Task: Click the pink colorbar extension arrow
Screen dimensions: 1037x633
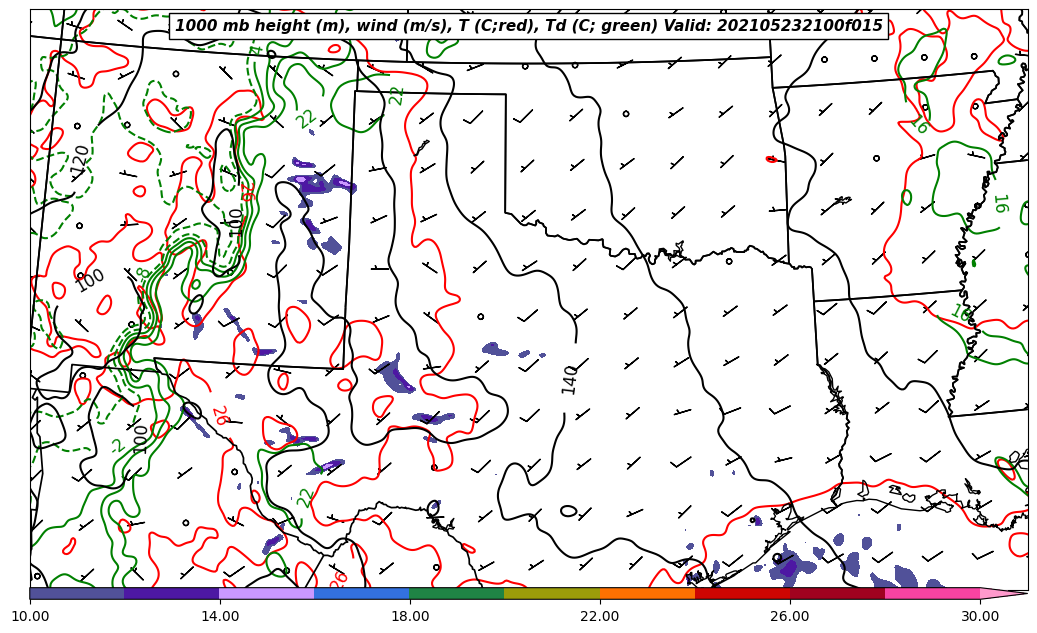Action: pos(1003,593)
